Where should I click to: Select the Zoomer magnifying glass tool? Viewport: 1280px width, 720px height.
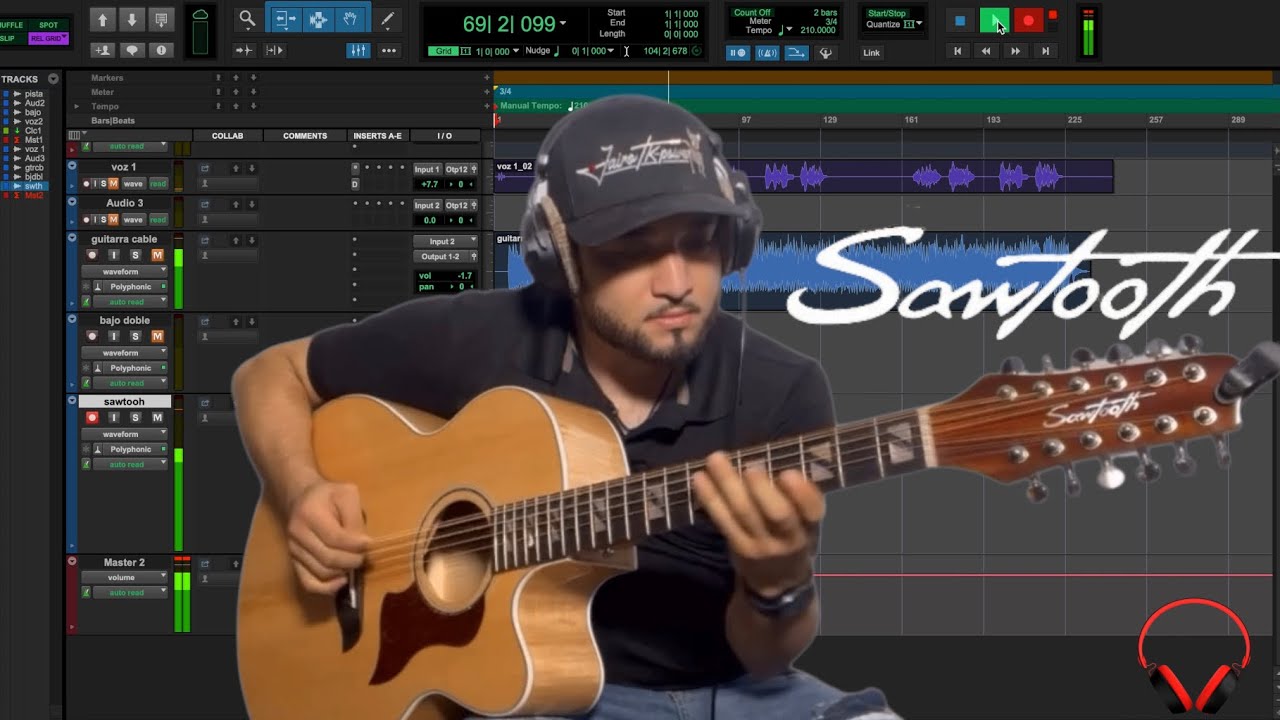pyautogui.click(x=247, y=19)
